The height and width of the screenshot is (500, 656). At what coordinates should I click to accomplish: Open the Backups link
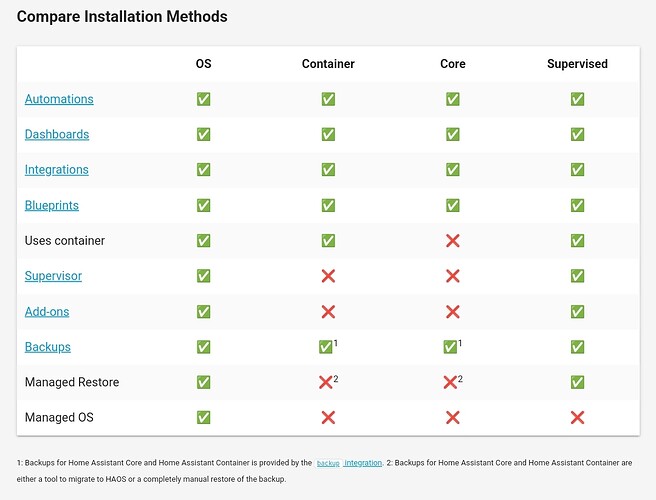click(48, 347)
